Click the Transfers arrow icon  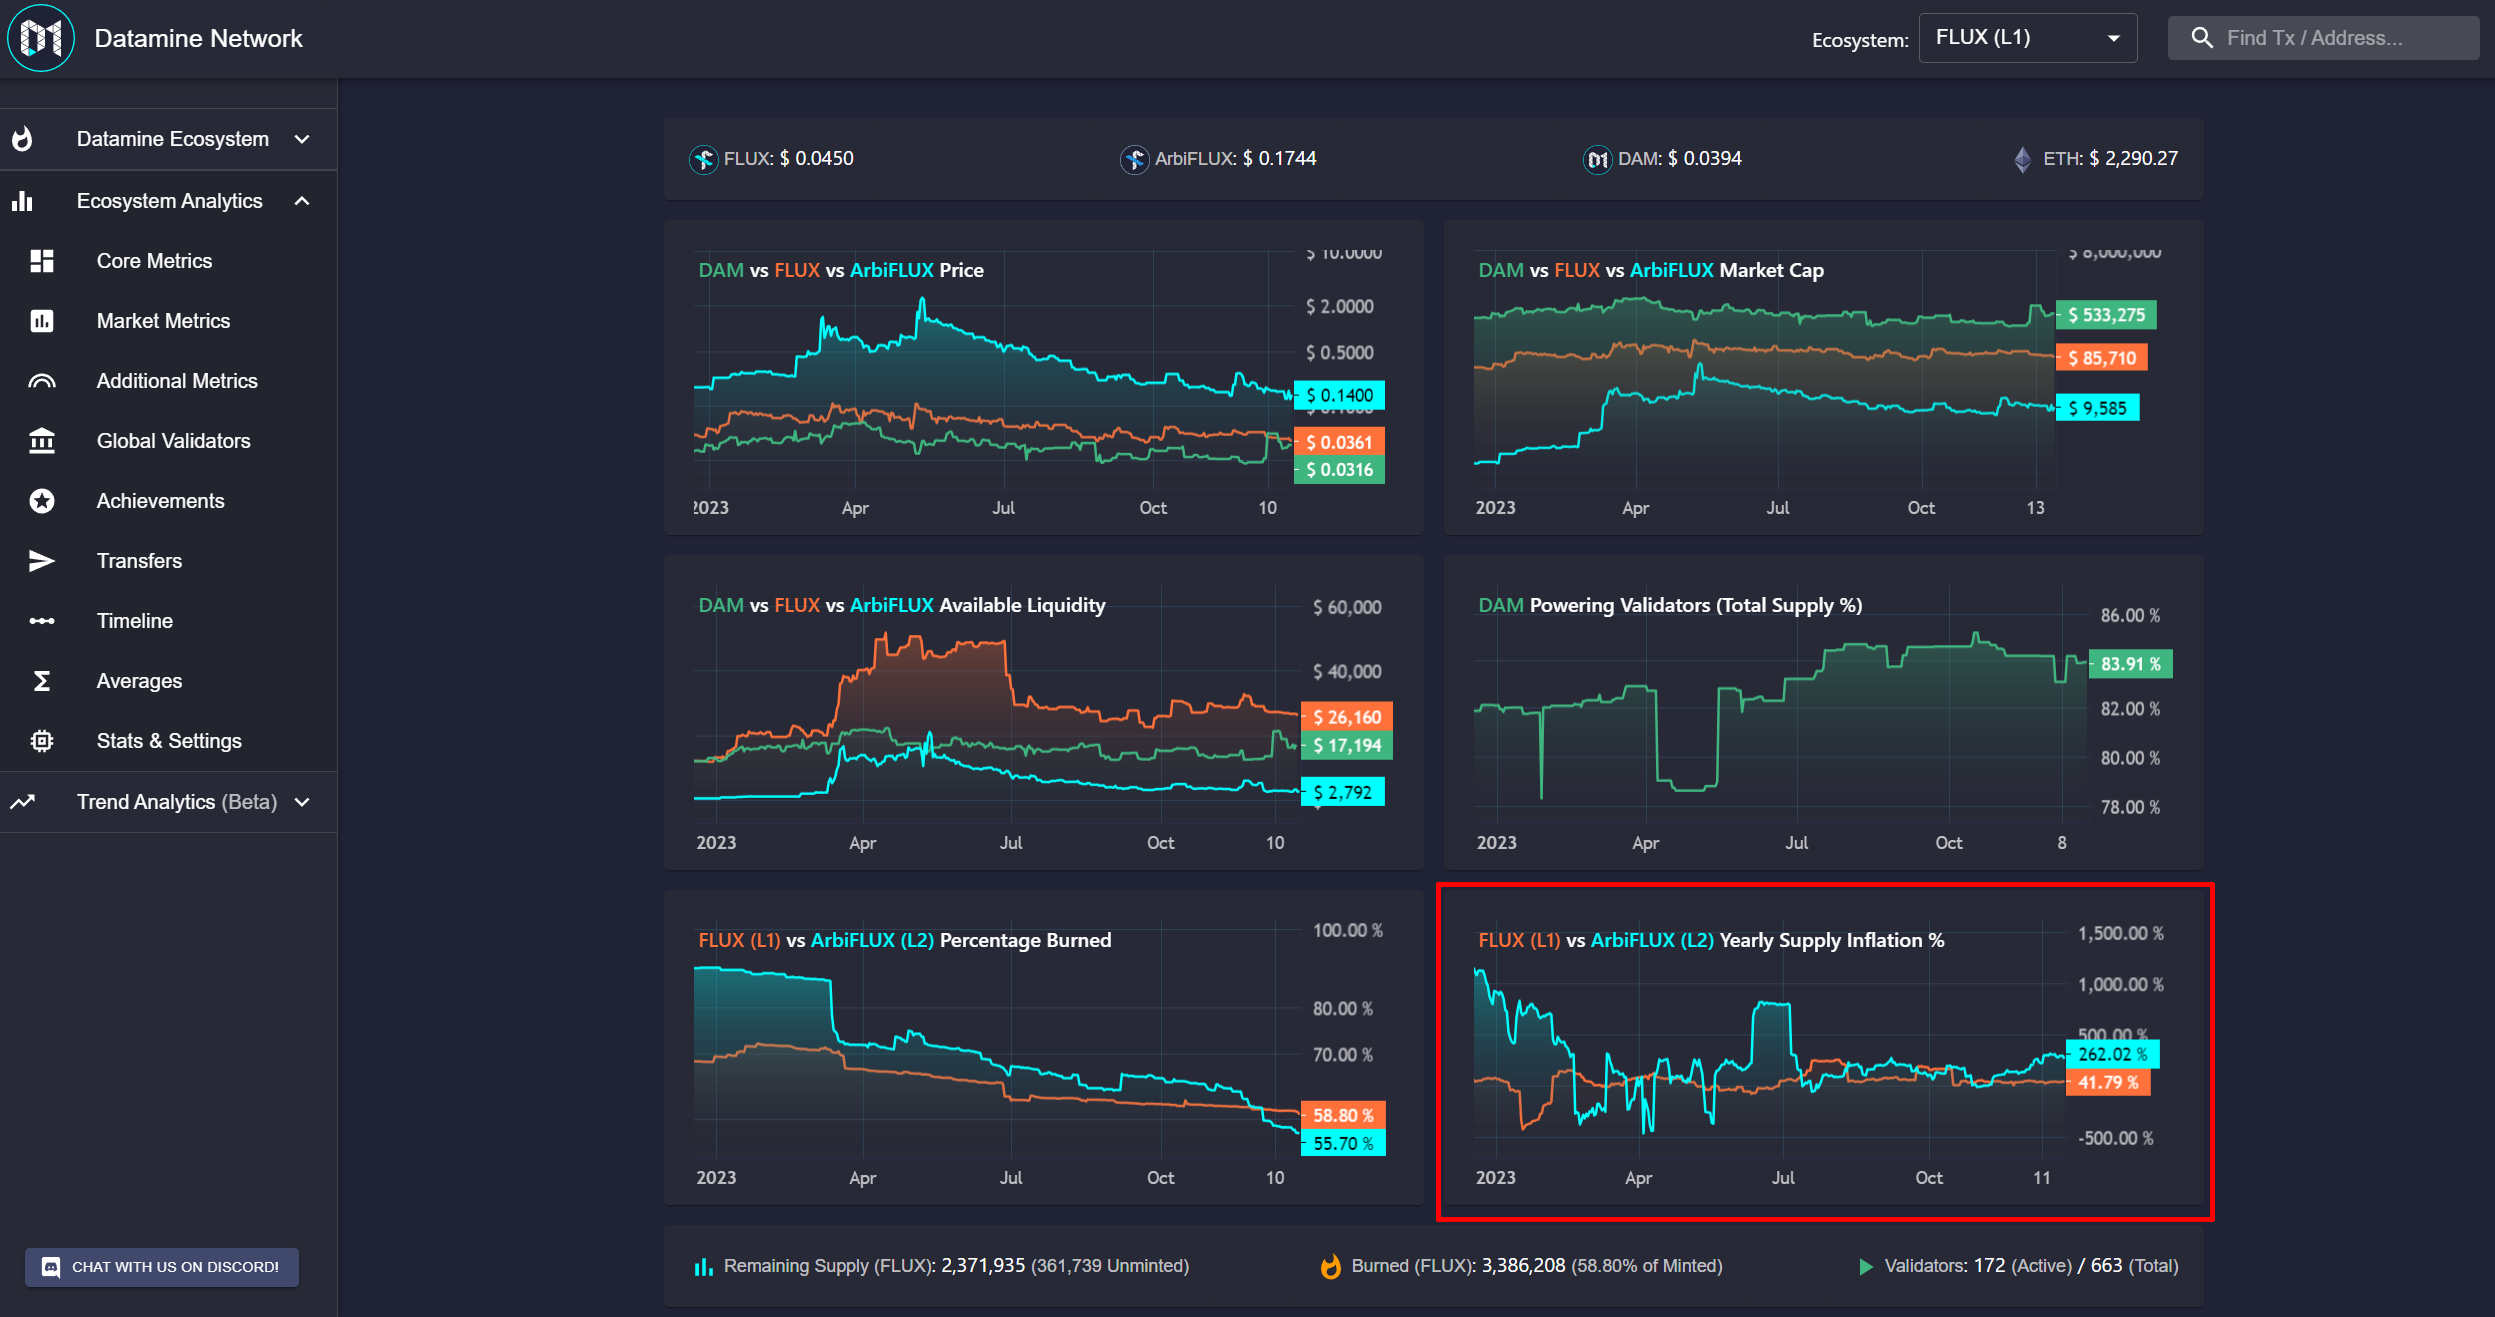(42, 561)
